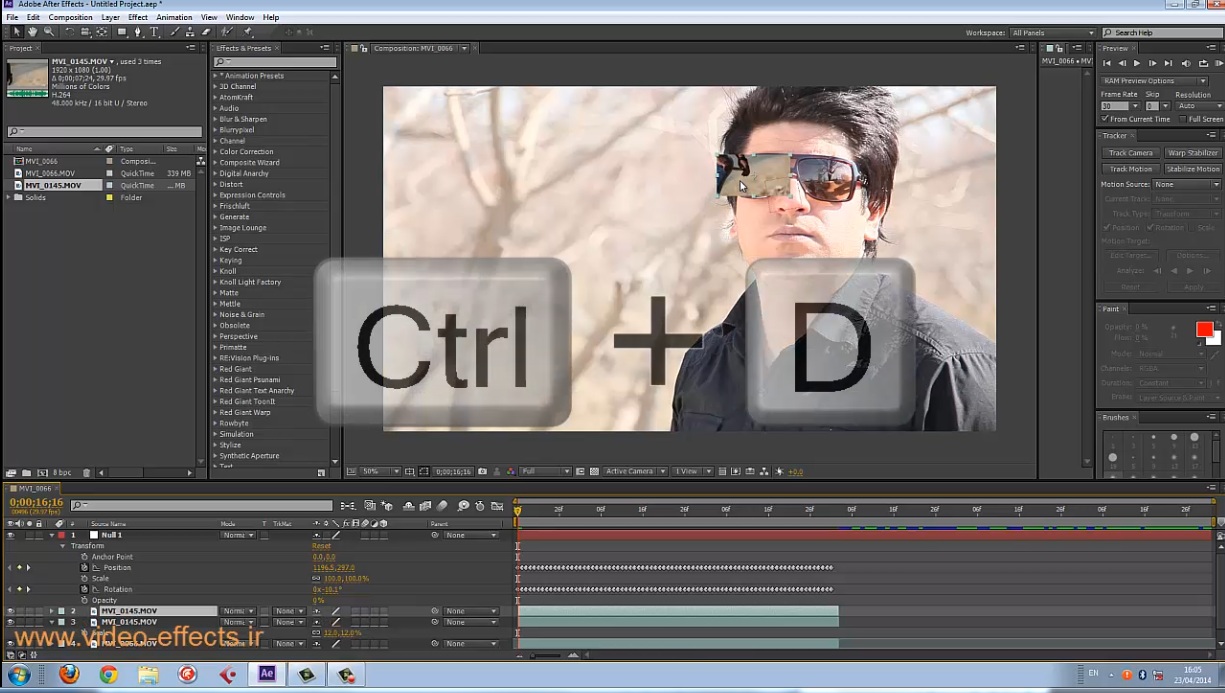Select the Zoom magnifier tool
1225x693 pixels.
click(49, 32)
